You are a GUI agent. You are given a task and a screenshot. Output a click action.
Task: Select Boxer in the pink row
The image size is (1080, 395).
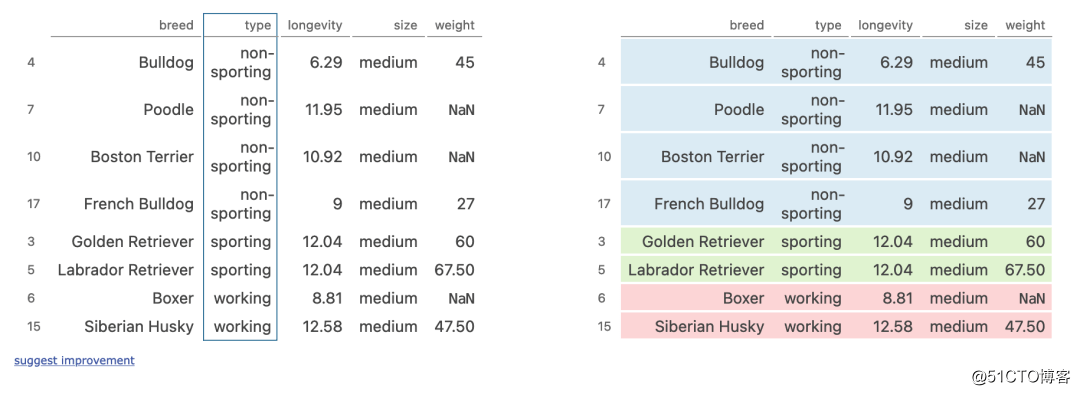744,298
